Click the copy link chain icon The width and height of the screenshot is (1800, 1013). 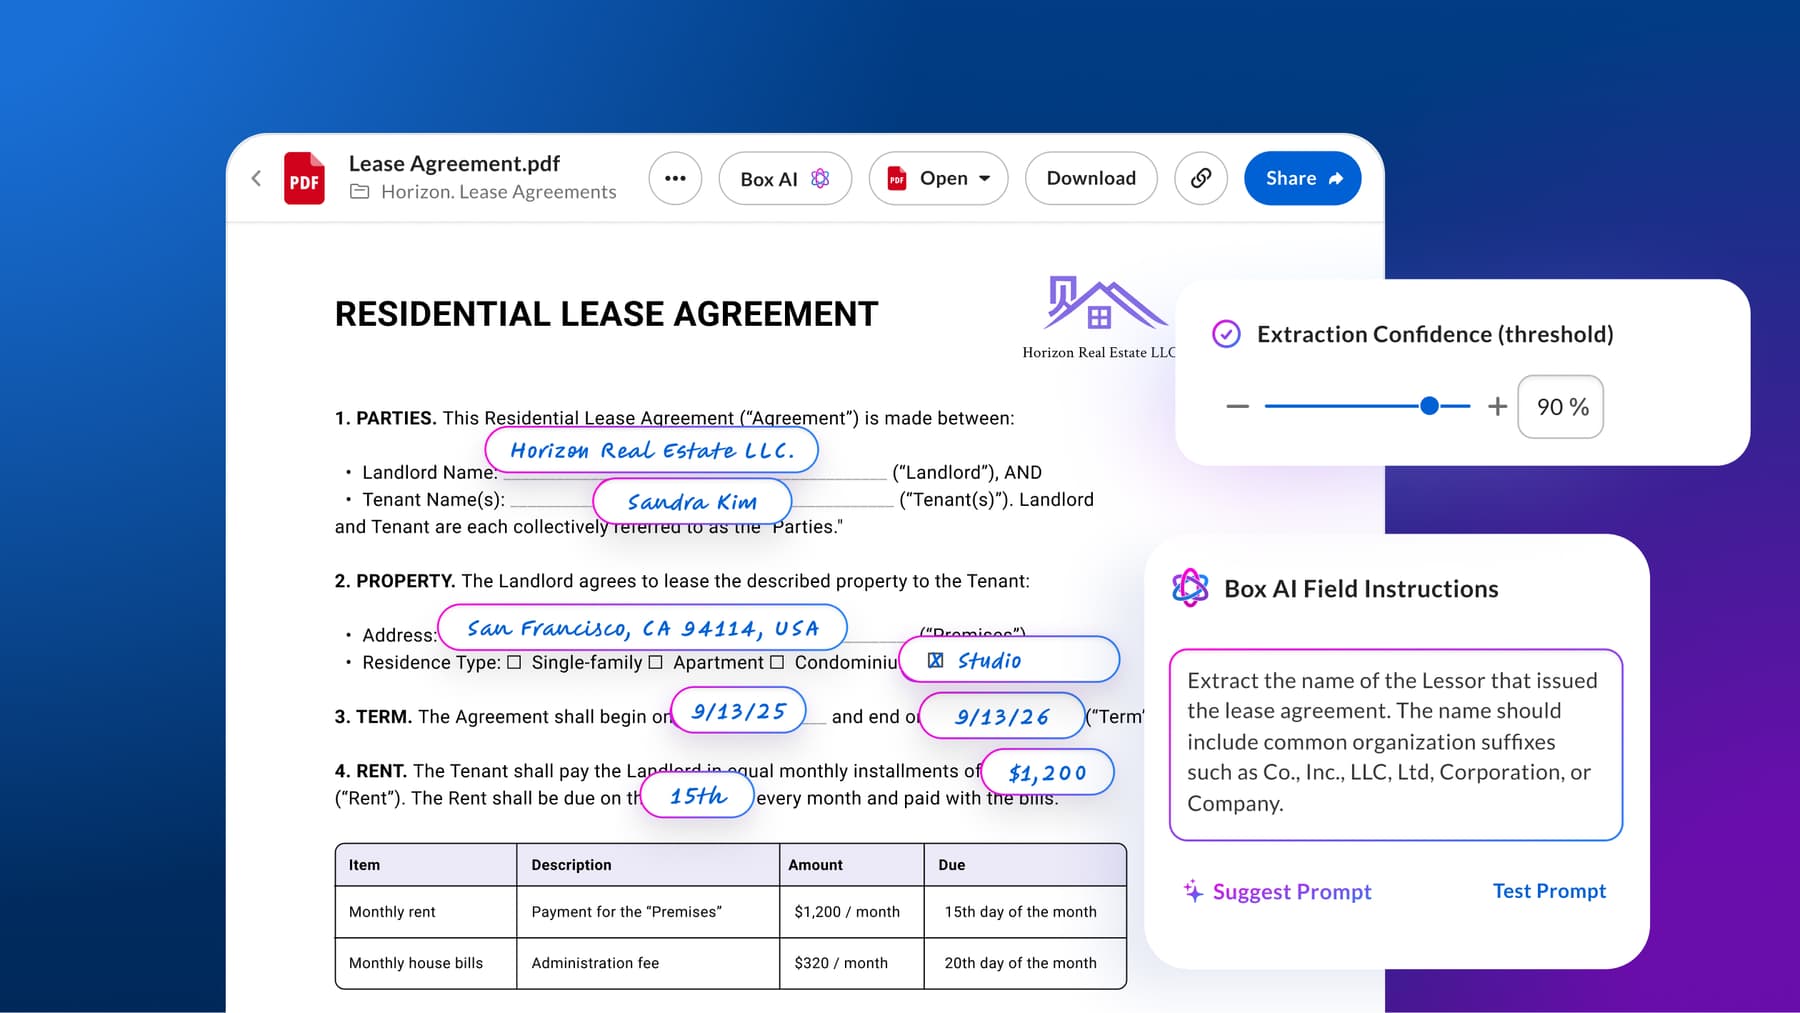coord(1200,178)
